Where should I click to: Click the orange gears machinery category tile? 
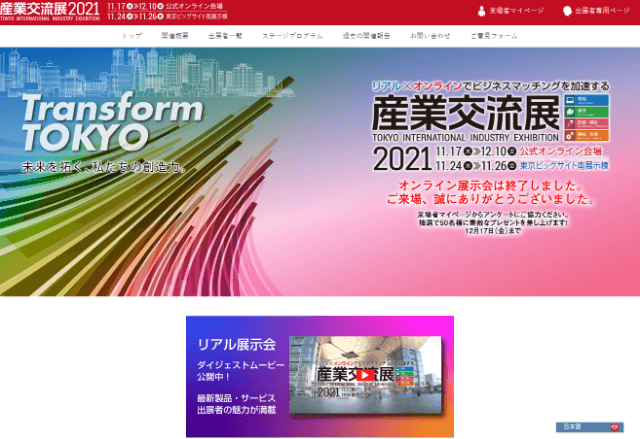[587, 135]
